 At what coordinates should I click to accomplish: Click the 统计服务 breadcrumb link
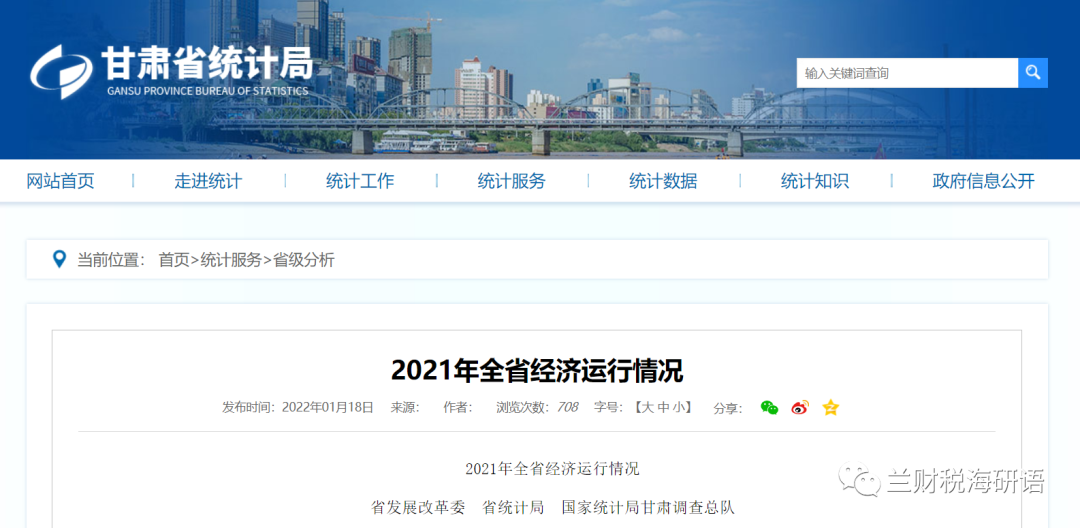click(x=231, y=260)
